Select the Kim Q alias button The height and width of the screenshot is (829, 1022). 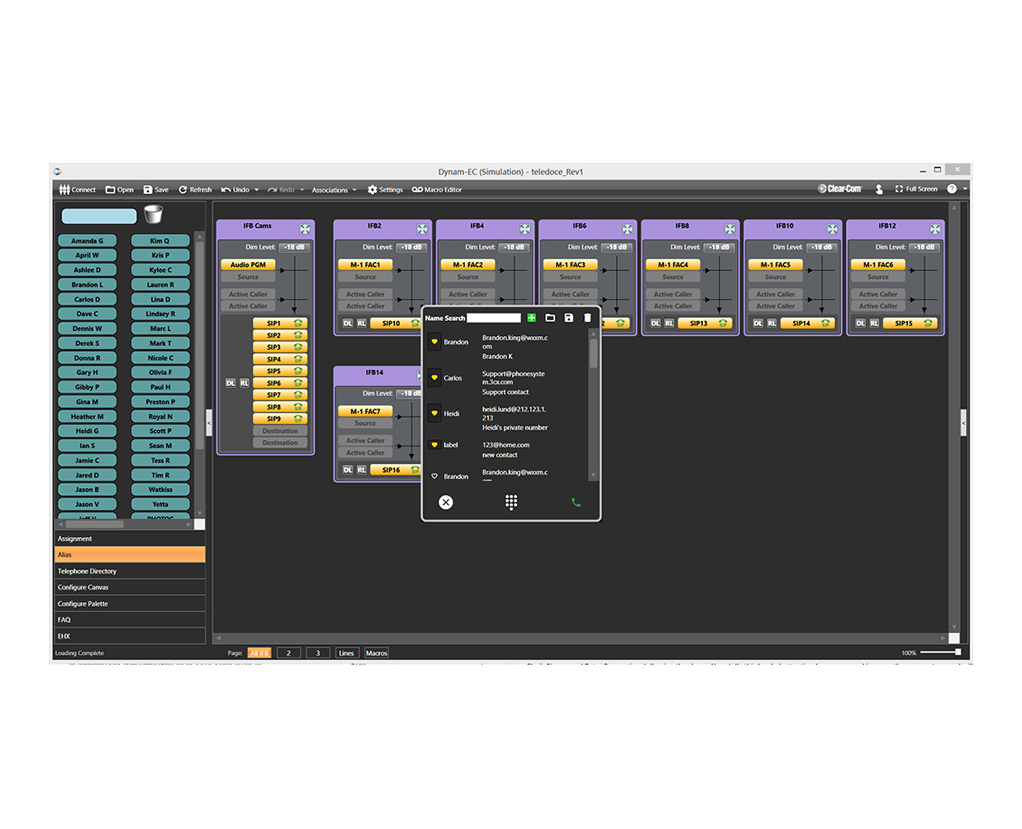tap(160, 240)
